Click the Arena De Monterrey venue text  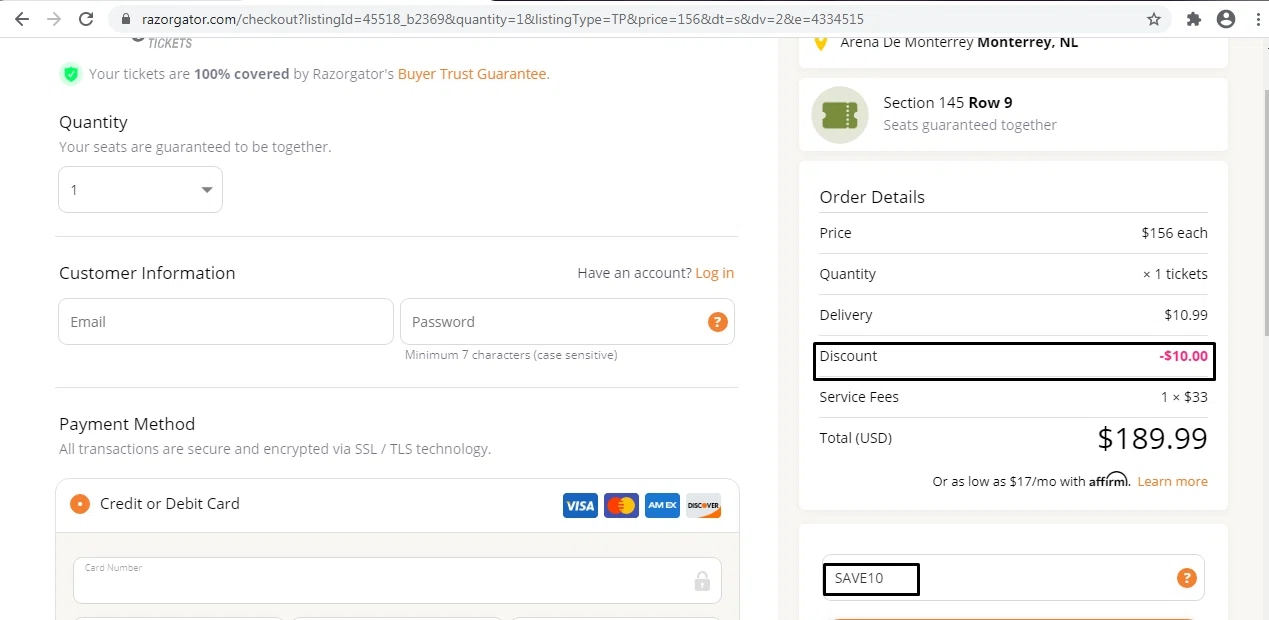coord(959,42)
